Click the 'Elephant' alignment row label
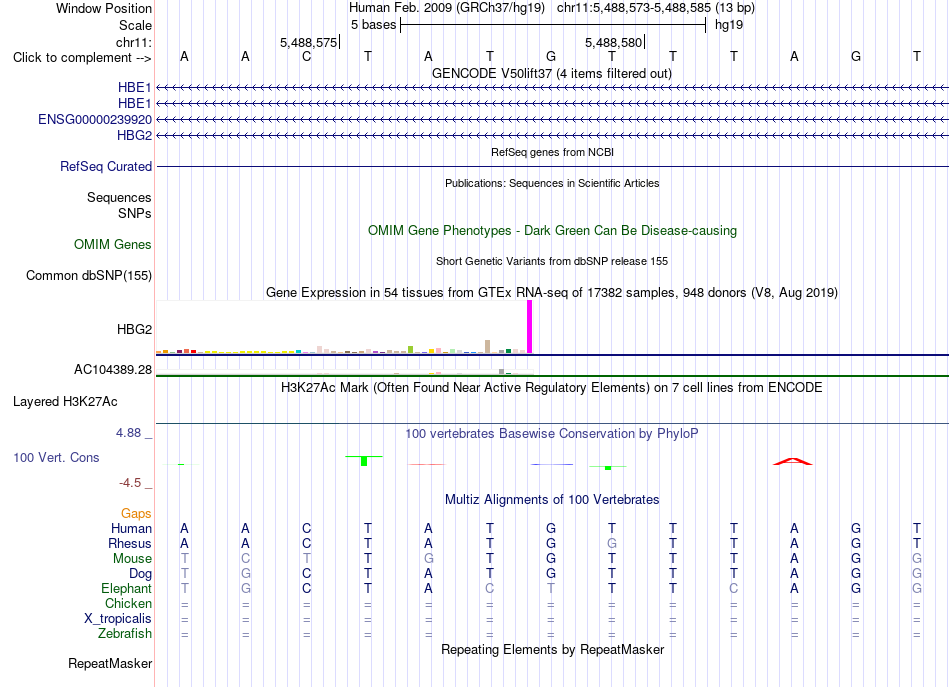950x687 pixels. [126, 588]
